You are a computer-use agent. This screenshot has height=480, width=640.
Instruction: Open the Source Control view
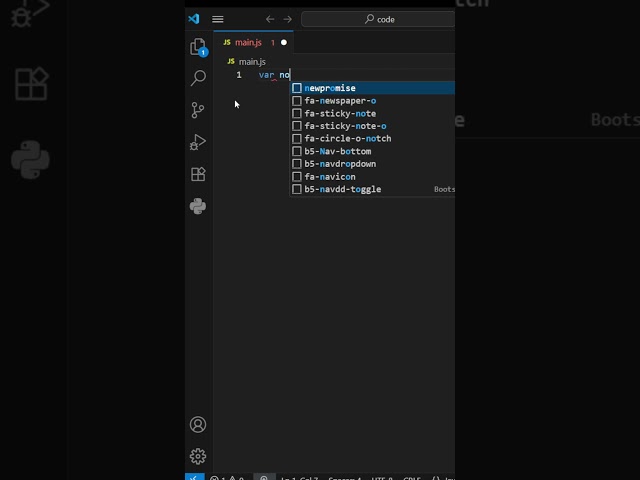pyautogui.click(x=198, y=110)
